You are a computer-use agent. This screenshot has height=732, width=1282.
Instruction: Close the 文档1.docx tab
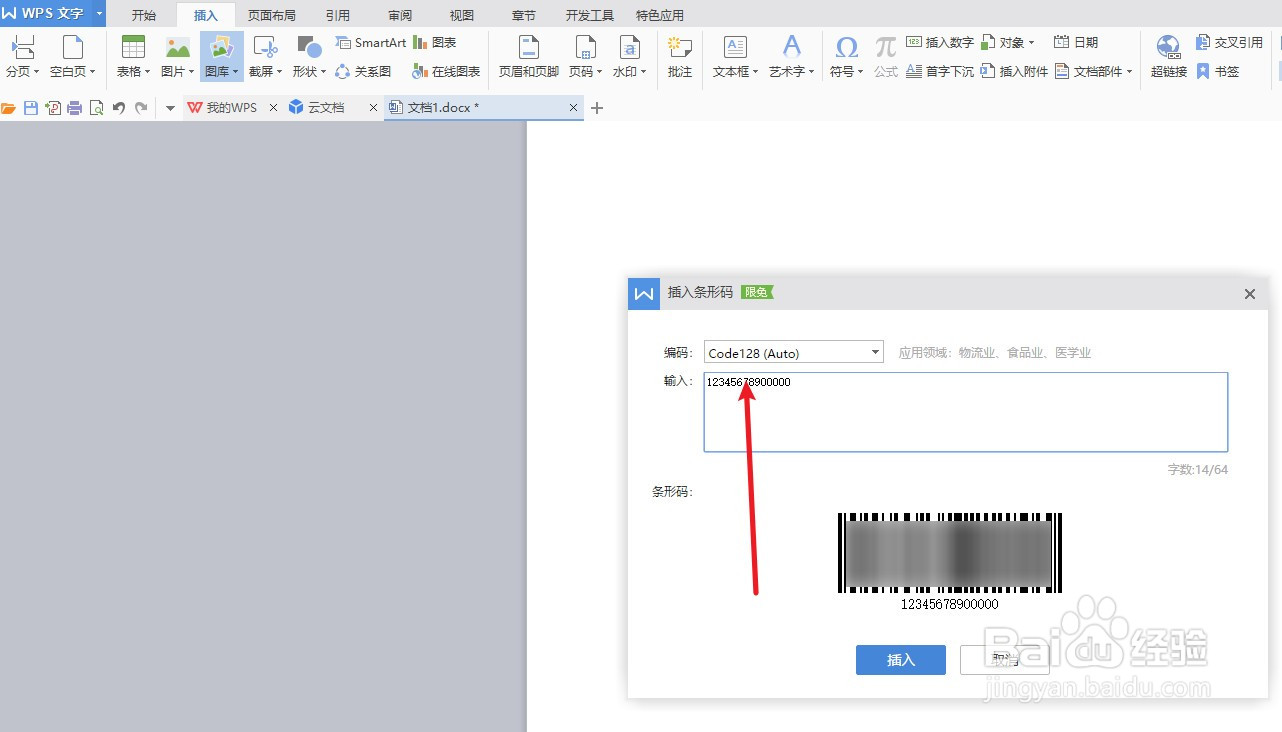click(x=573, y=108)
